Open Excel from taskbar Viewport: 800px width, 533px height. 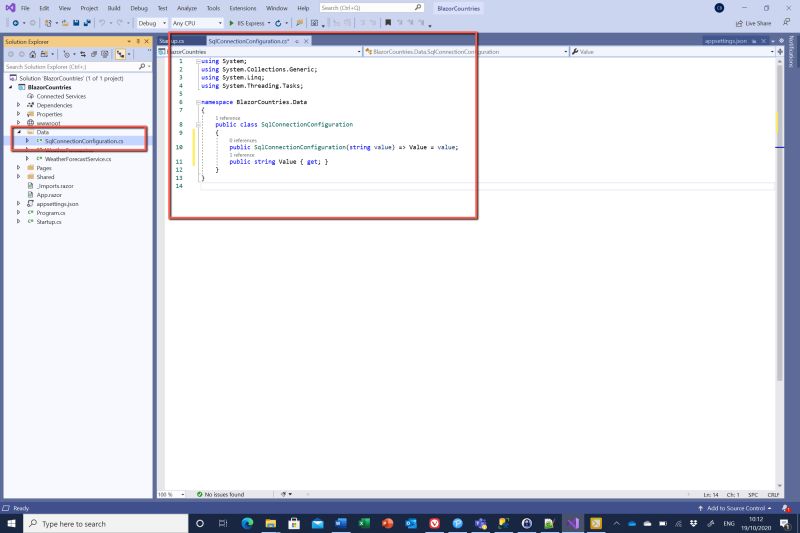(x=364, y=523)
